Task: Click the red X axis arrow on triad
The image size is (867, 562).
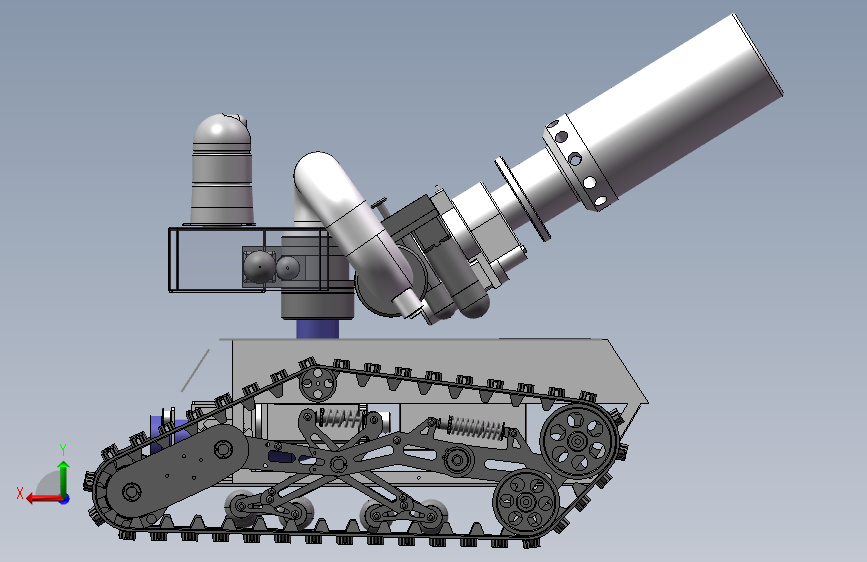Action: coord(44,499)
